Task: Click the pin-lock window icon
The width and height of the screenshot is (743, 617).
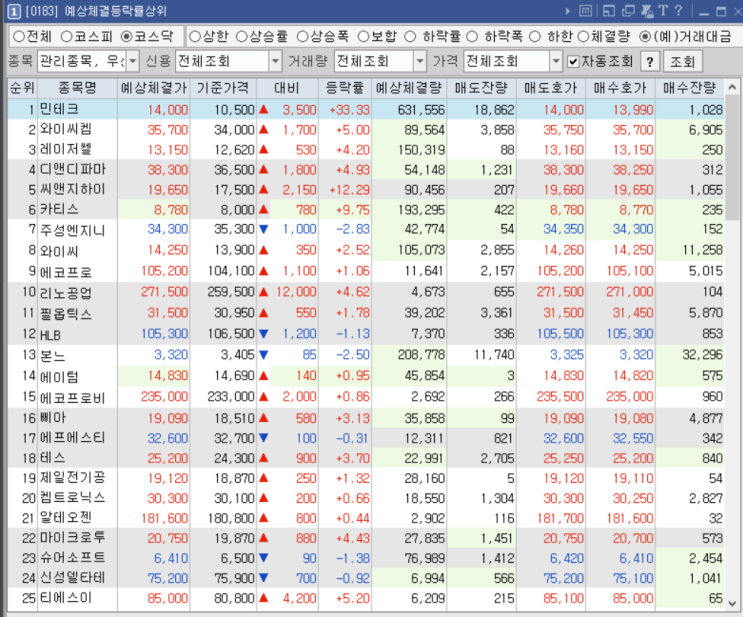Action: pos(647,11)
